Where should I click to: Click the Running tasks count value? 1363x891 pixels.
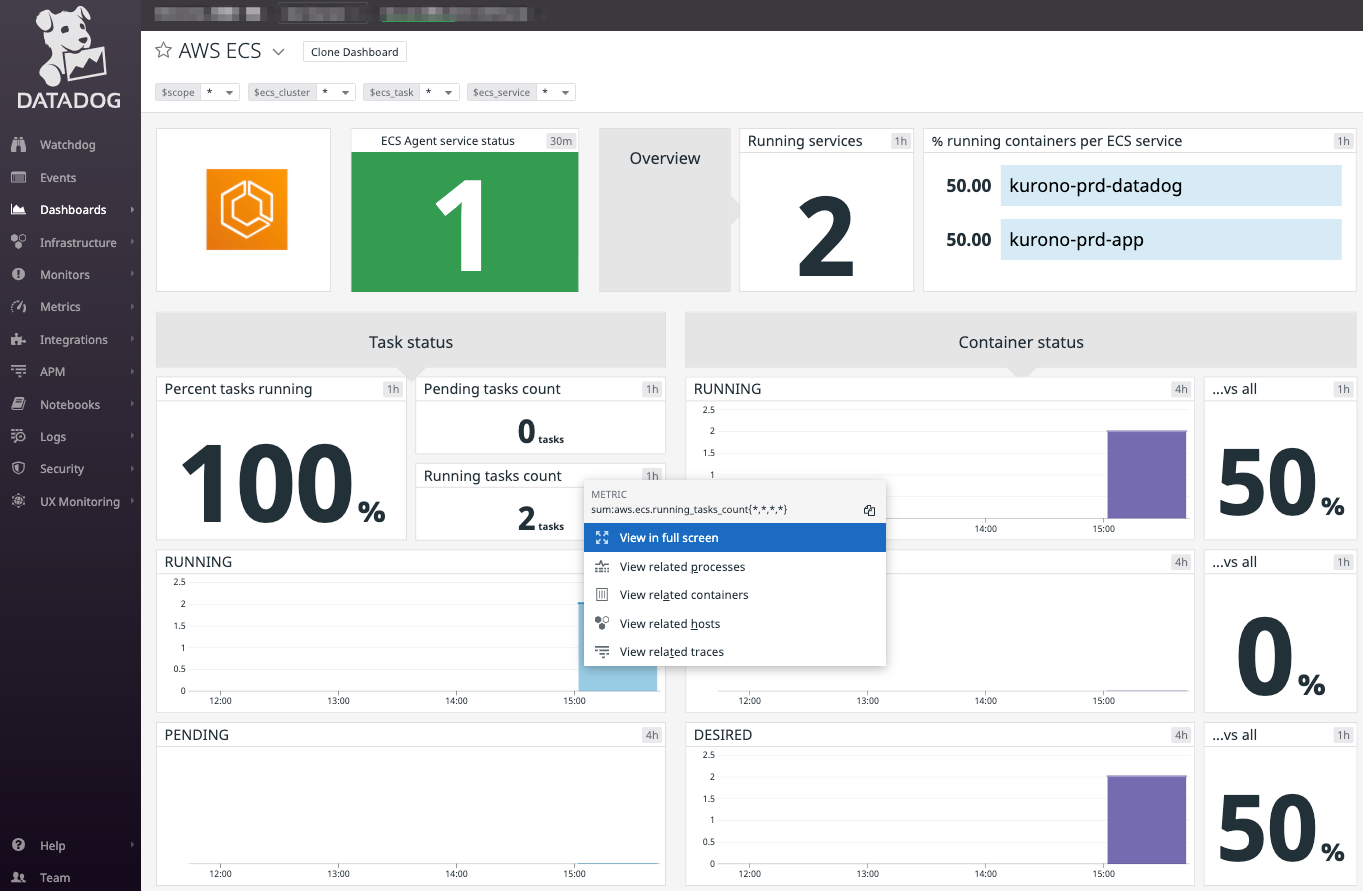click(x=540, y=518)
